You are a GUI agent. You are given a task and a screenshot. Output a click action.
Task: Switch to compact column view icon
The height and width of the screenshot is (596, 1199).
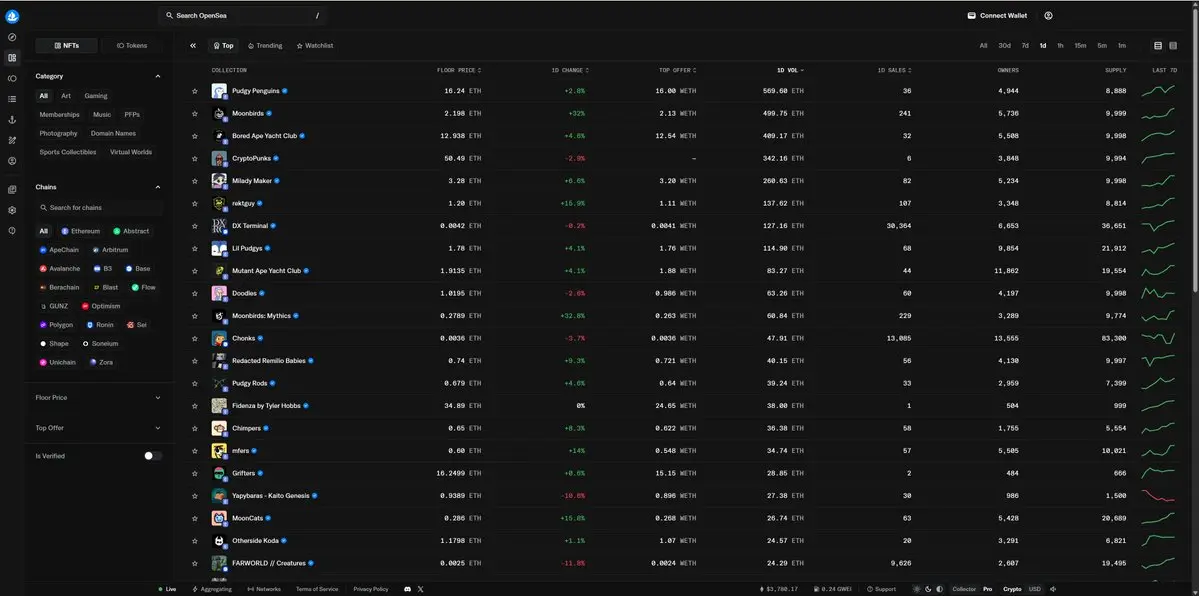1175,46
